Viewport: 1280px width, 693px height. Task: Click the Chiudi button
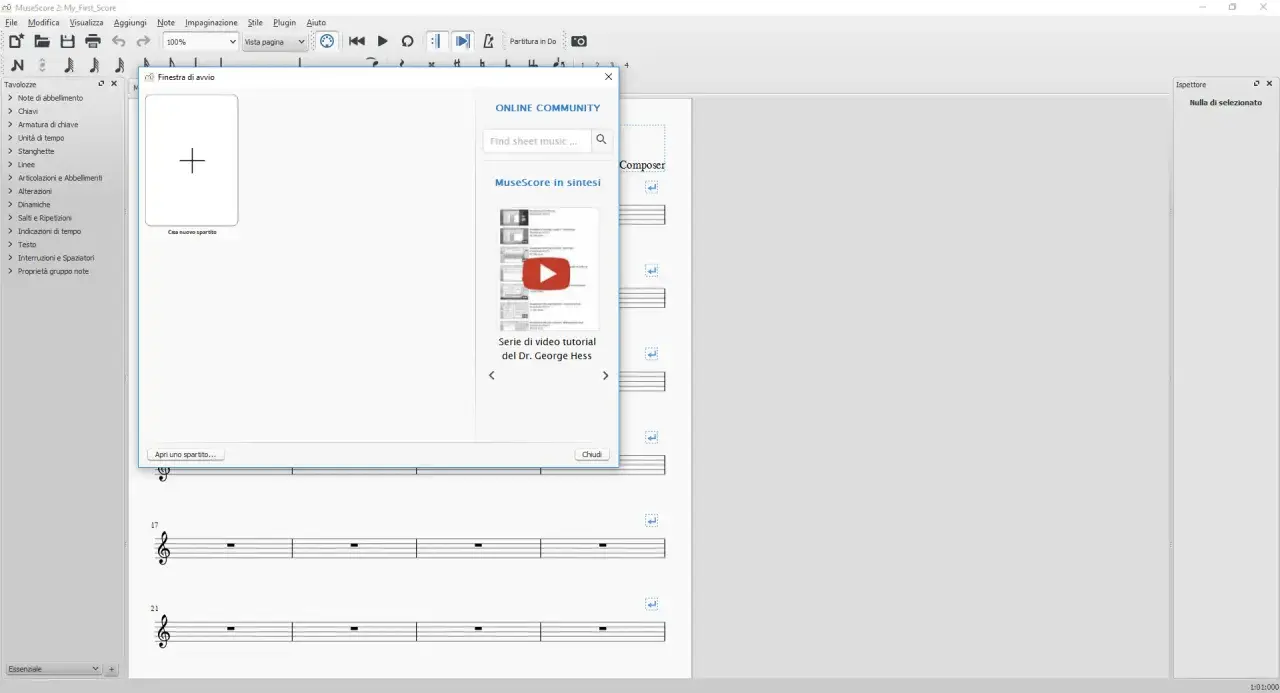click(x=592, y=454)
